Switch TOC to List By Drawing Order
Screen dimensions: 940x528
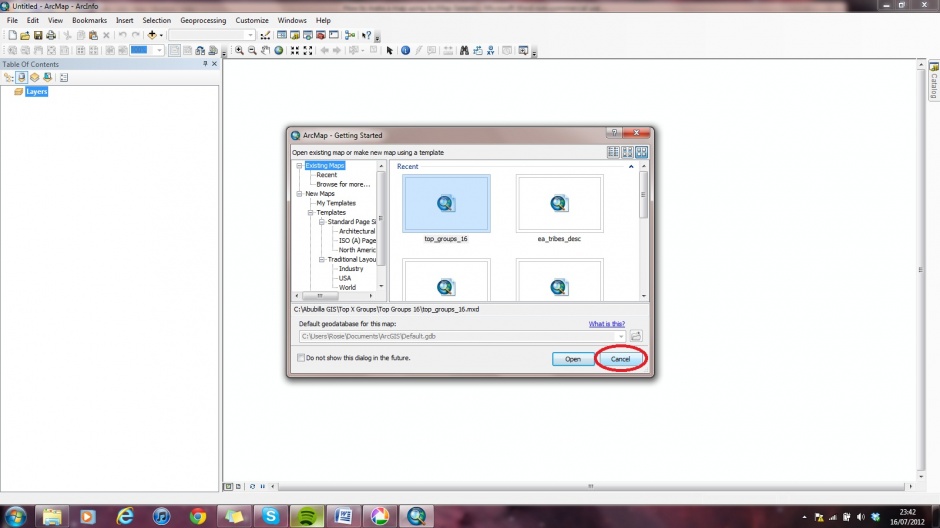[x=8, y=77]
